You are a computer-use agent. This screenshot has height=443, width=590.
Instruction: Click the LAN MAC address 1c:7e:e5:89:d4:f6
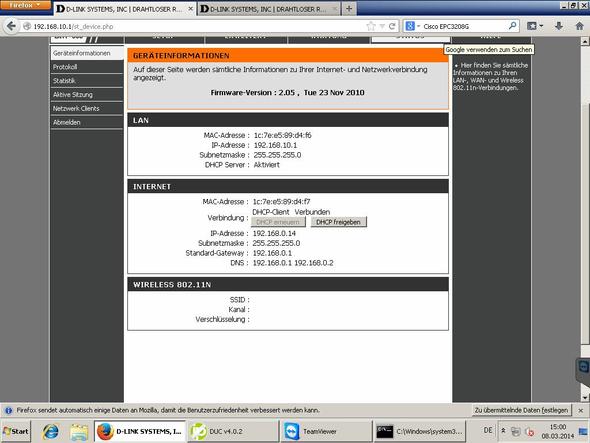pyautogui.click(x=283, y=135)
